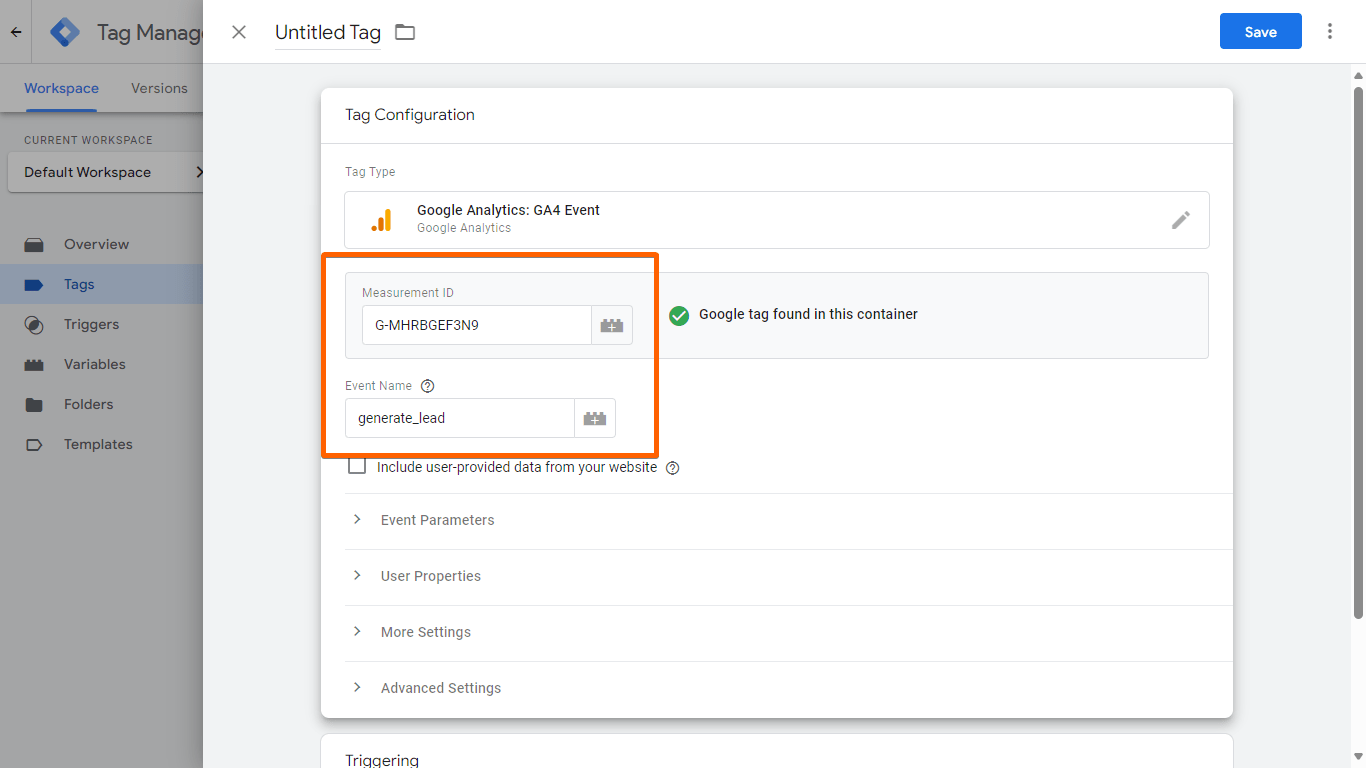The width and height of the screenshot is (1366, 768).
Task: Click the blue Save button
Action: pyautogui.click(x=1260, y=32)
